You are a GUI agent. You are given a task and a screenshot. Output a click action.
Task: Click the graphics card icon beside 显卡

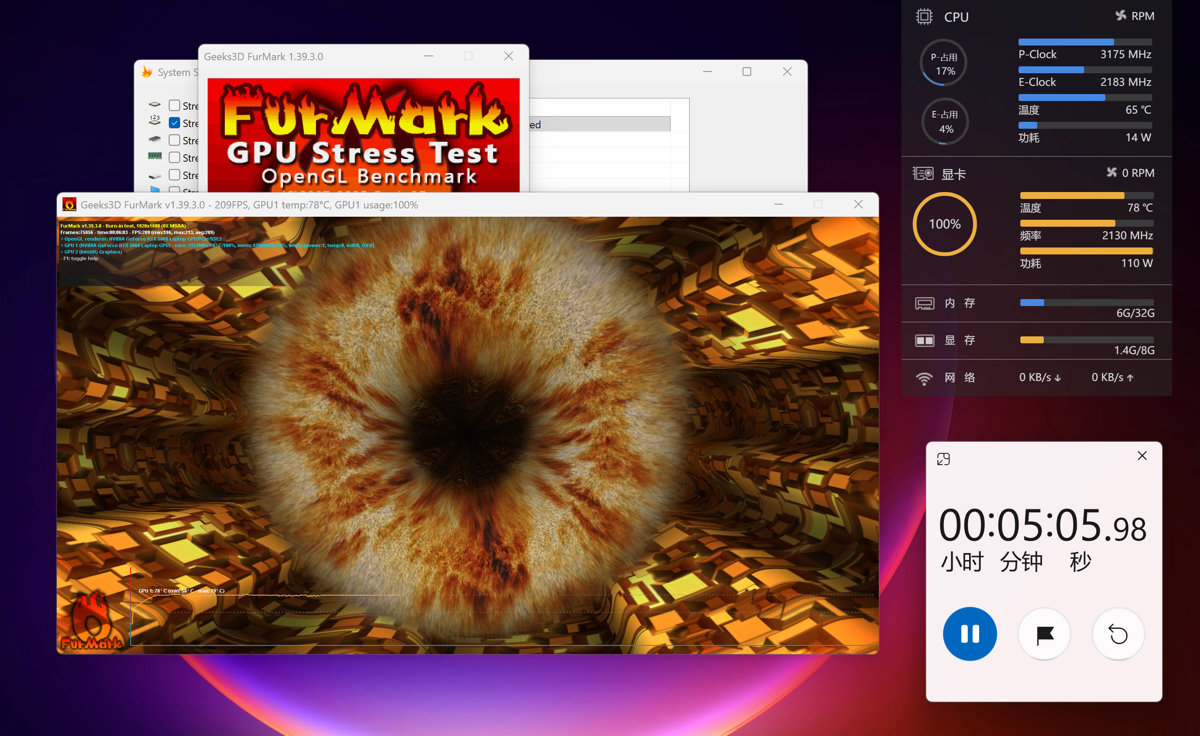pyautogui.click(x=923, y=173)
